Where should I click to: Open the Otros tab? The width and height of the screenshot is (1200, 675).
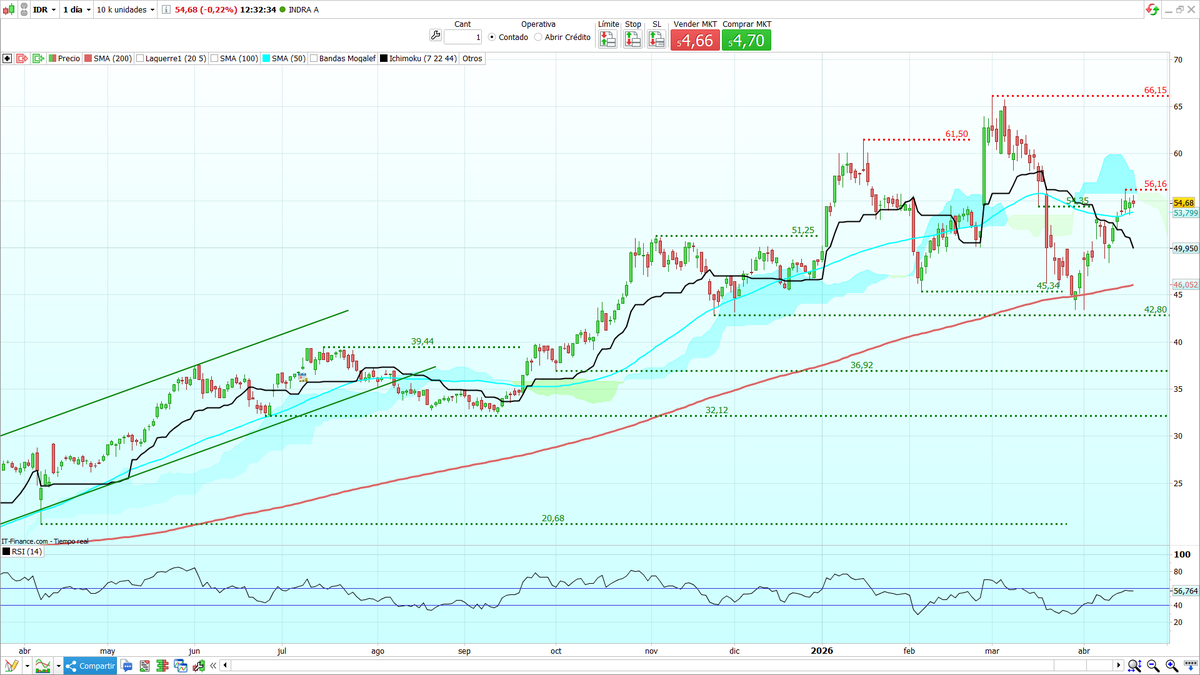[472, 58]
